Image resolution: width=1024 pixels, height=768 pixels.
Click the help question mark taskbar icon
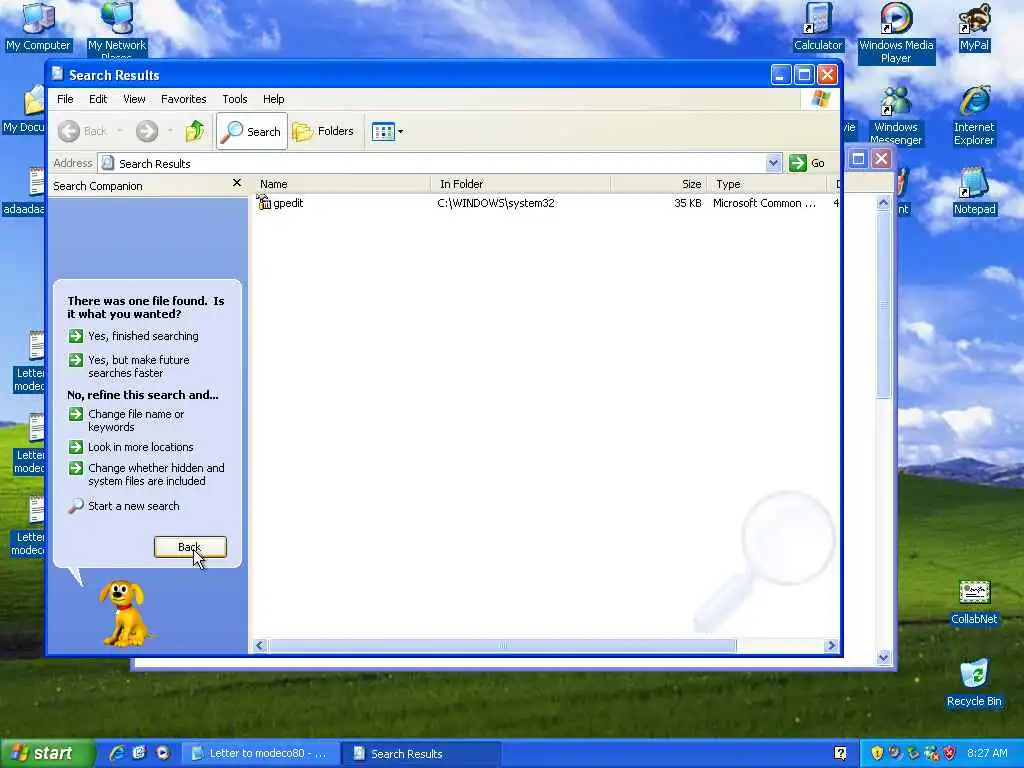coord(840,753)
